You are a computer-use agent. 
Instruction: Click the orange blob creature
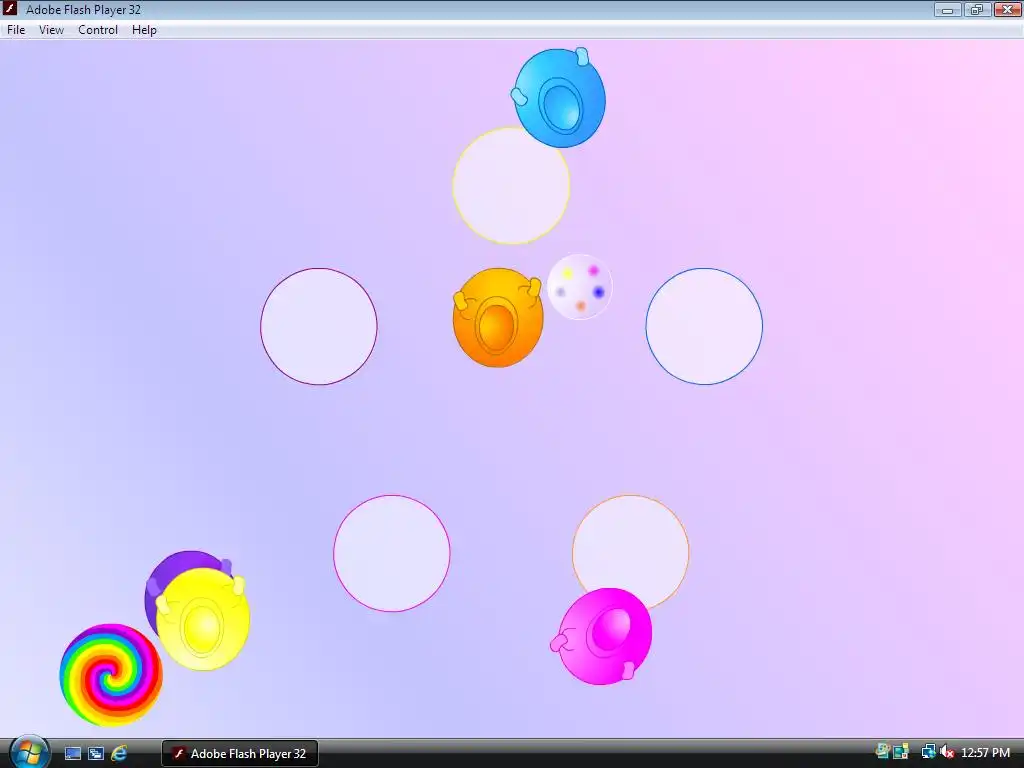coord(498,317)
